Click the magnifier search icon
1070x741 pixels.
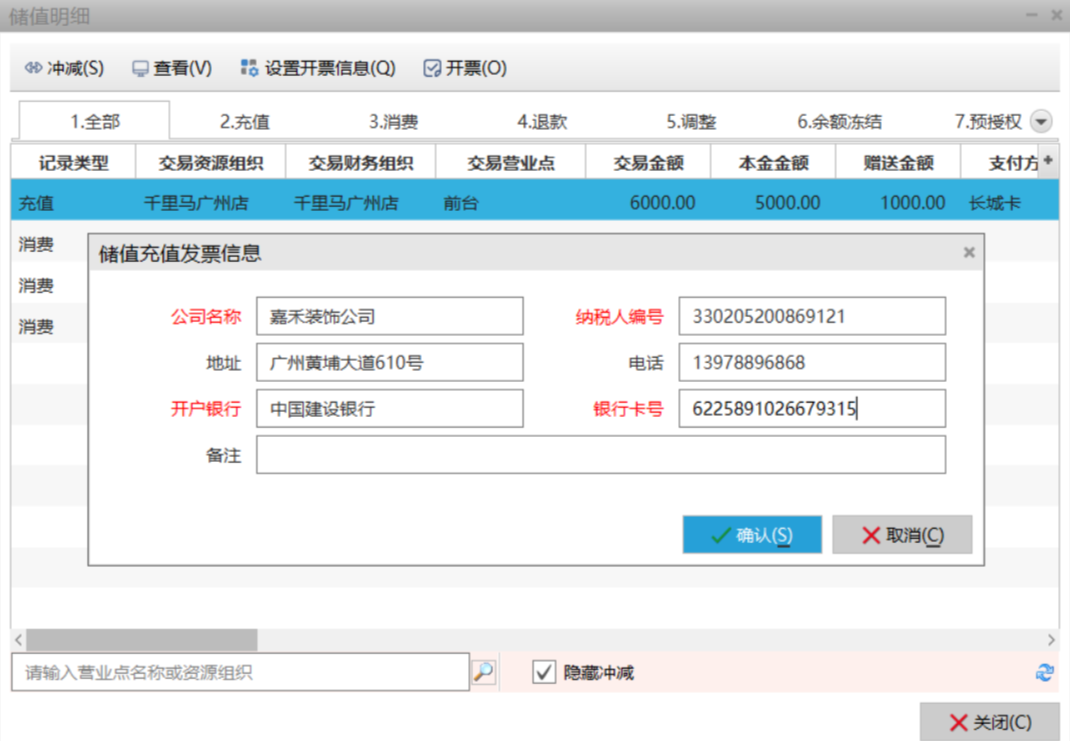click(483, 672)
